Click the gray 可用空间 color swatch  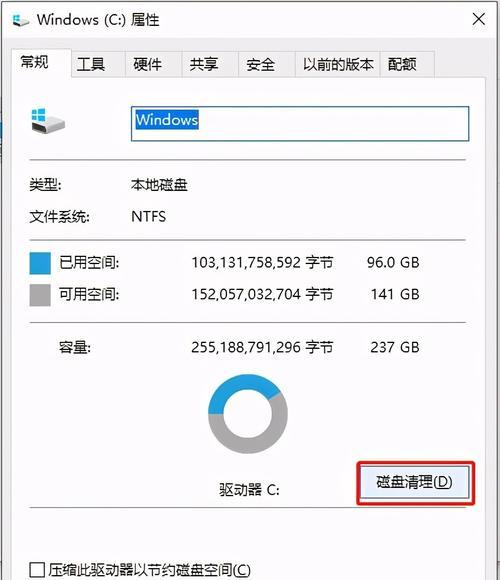point(40,295)
